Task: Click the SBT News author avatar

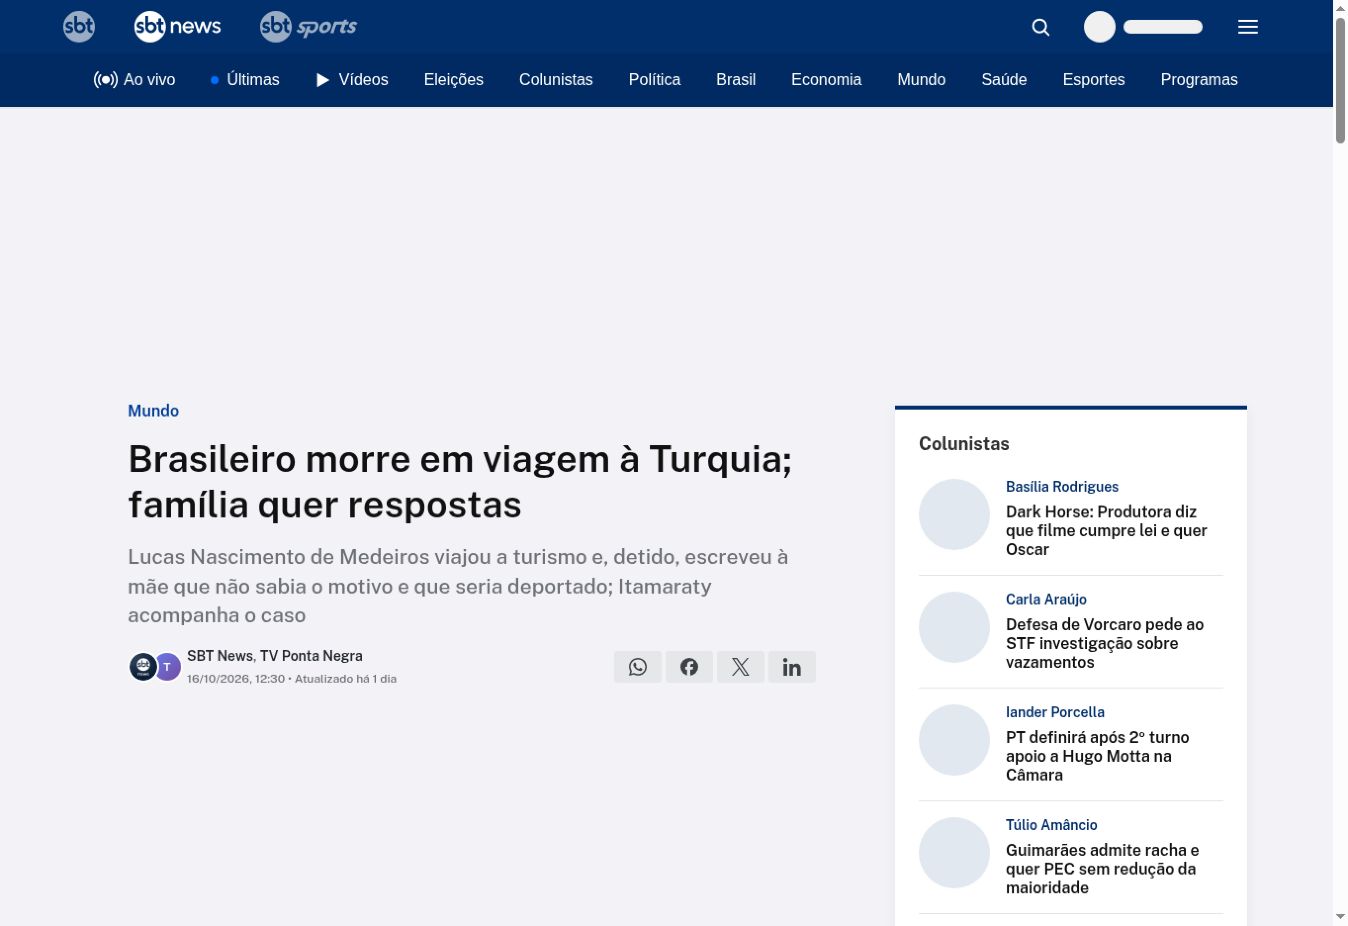Action: (x=143, y=667)
